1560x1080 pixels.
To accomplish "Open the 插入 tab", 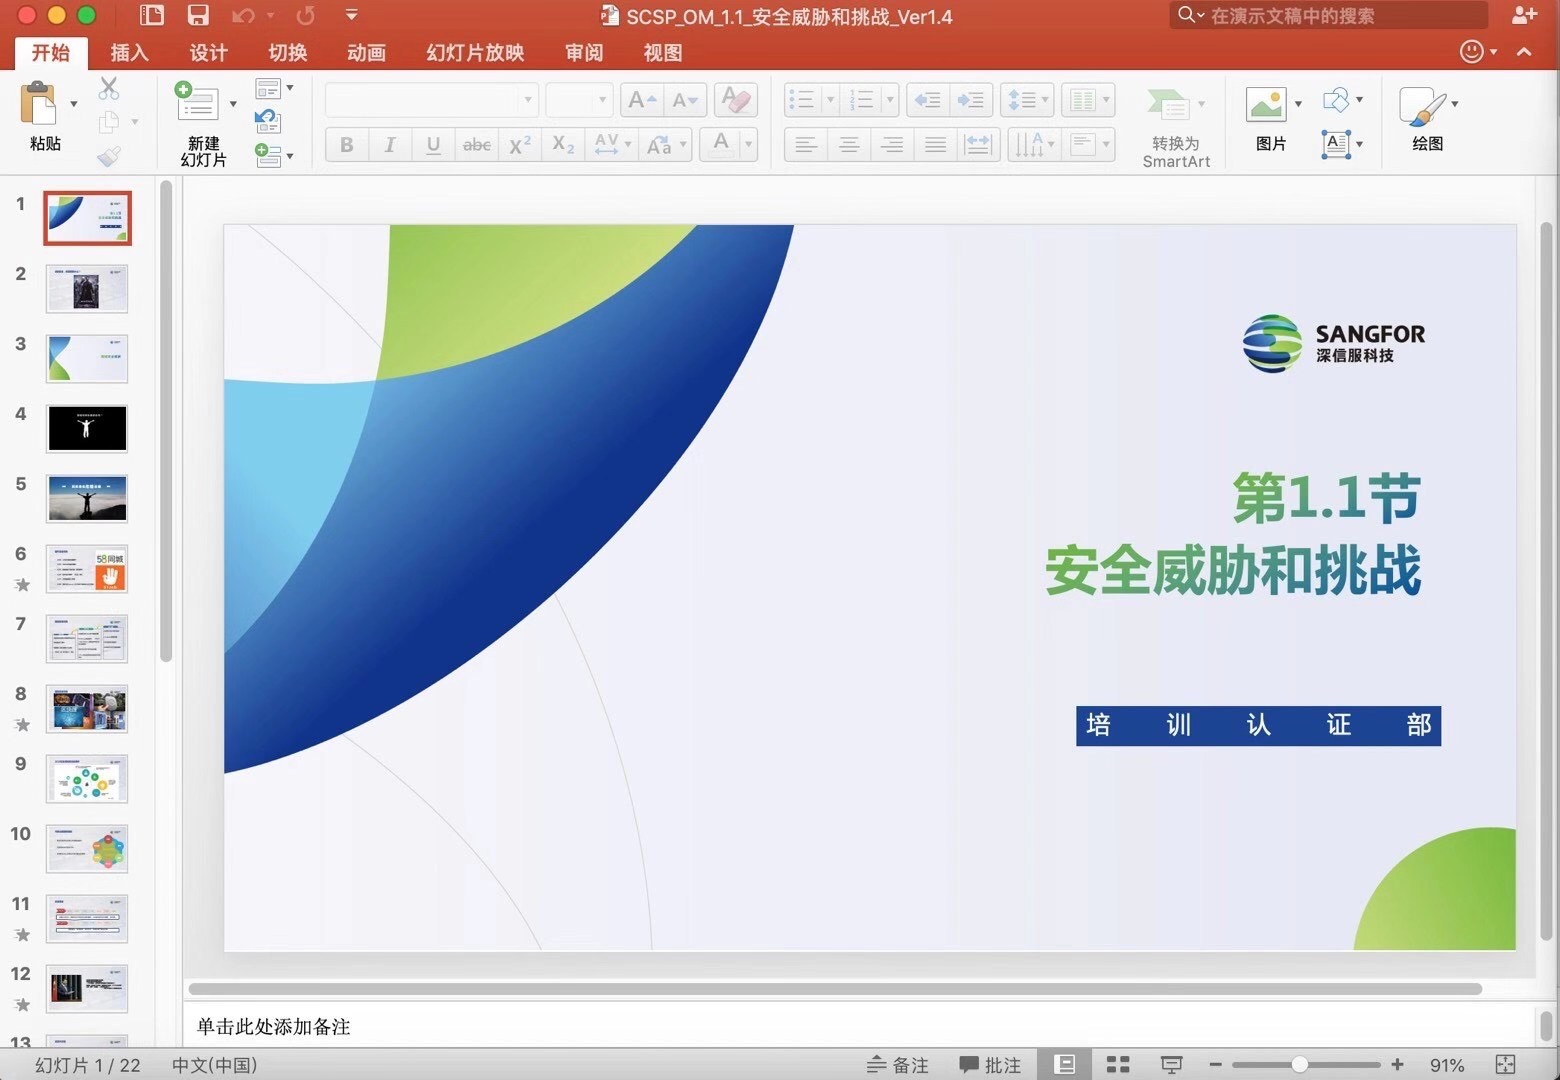I will tap(129, 52).
